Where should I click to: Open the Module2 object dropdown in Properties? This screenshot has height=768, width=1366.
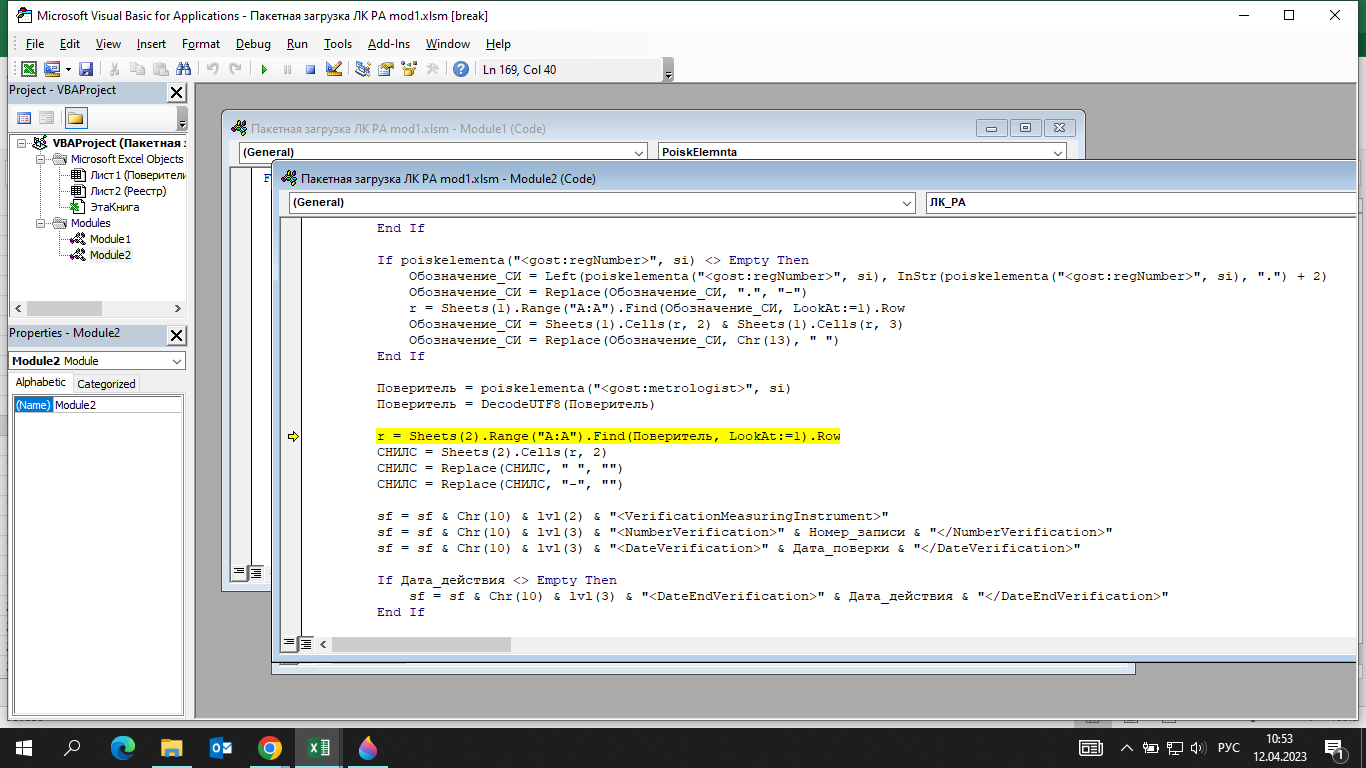pyautogui.click(x=177, y=361)
